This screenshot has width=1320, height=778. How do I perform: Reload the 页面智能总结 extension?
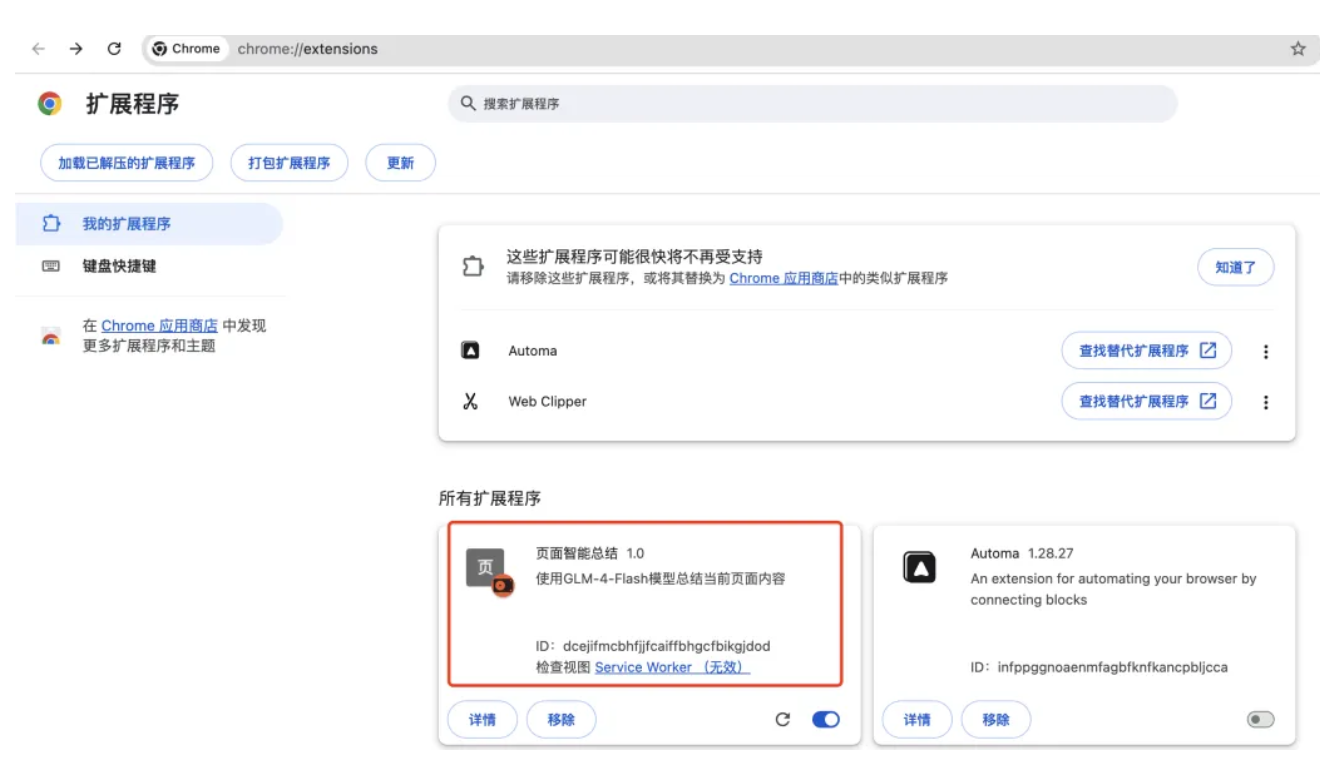[x=783, y=719]
